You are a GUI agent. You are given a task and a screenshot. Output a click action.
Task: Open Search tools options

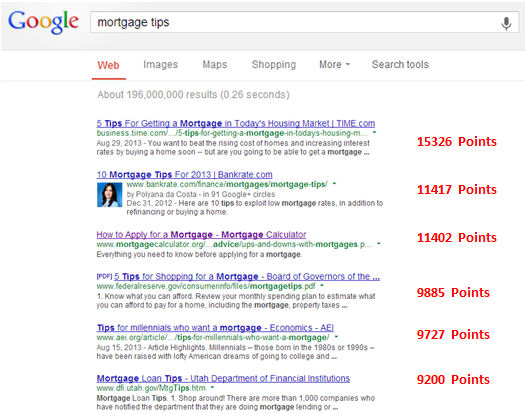coord(400,64)
